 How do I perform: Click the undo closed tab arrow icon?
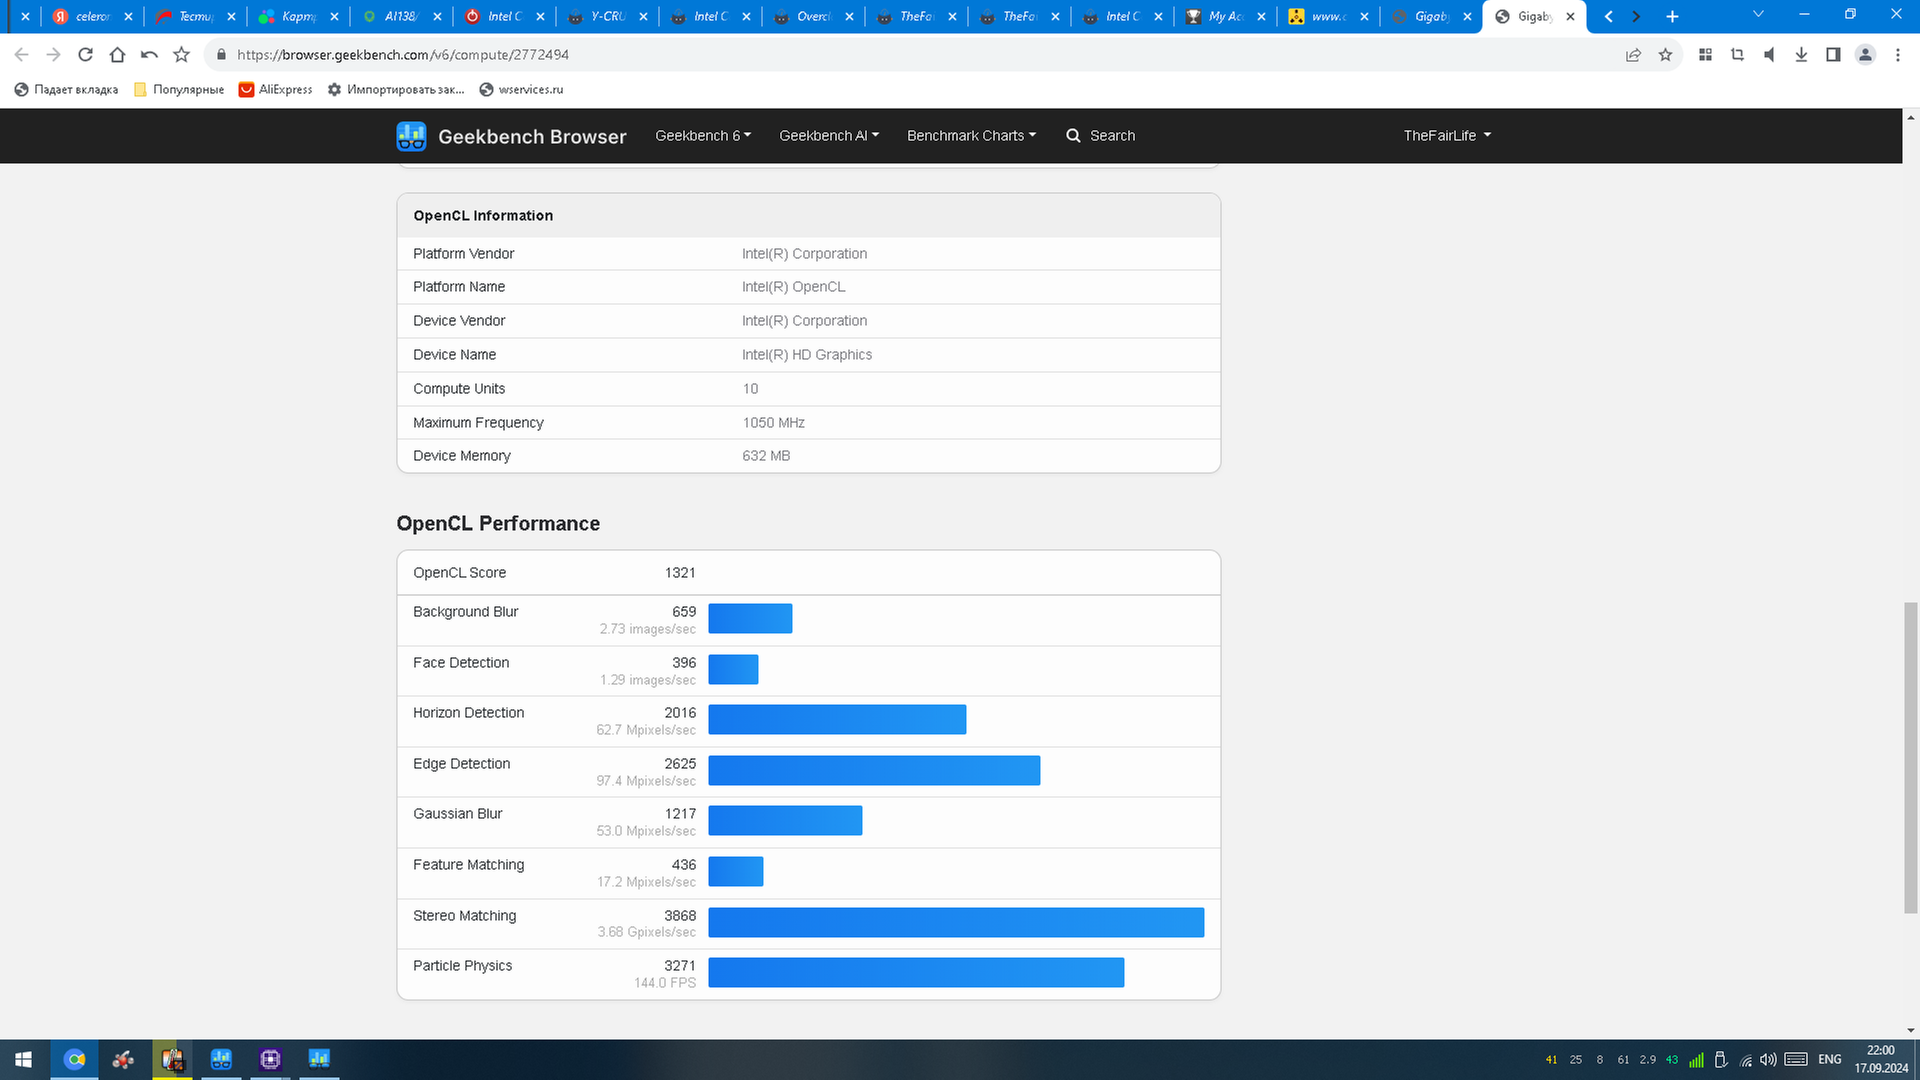149,55
